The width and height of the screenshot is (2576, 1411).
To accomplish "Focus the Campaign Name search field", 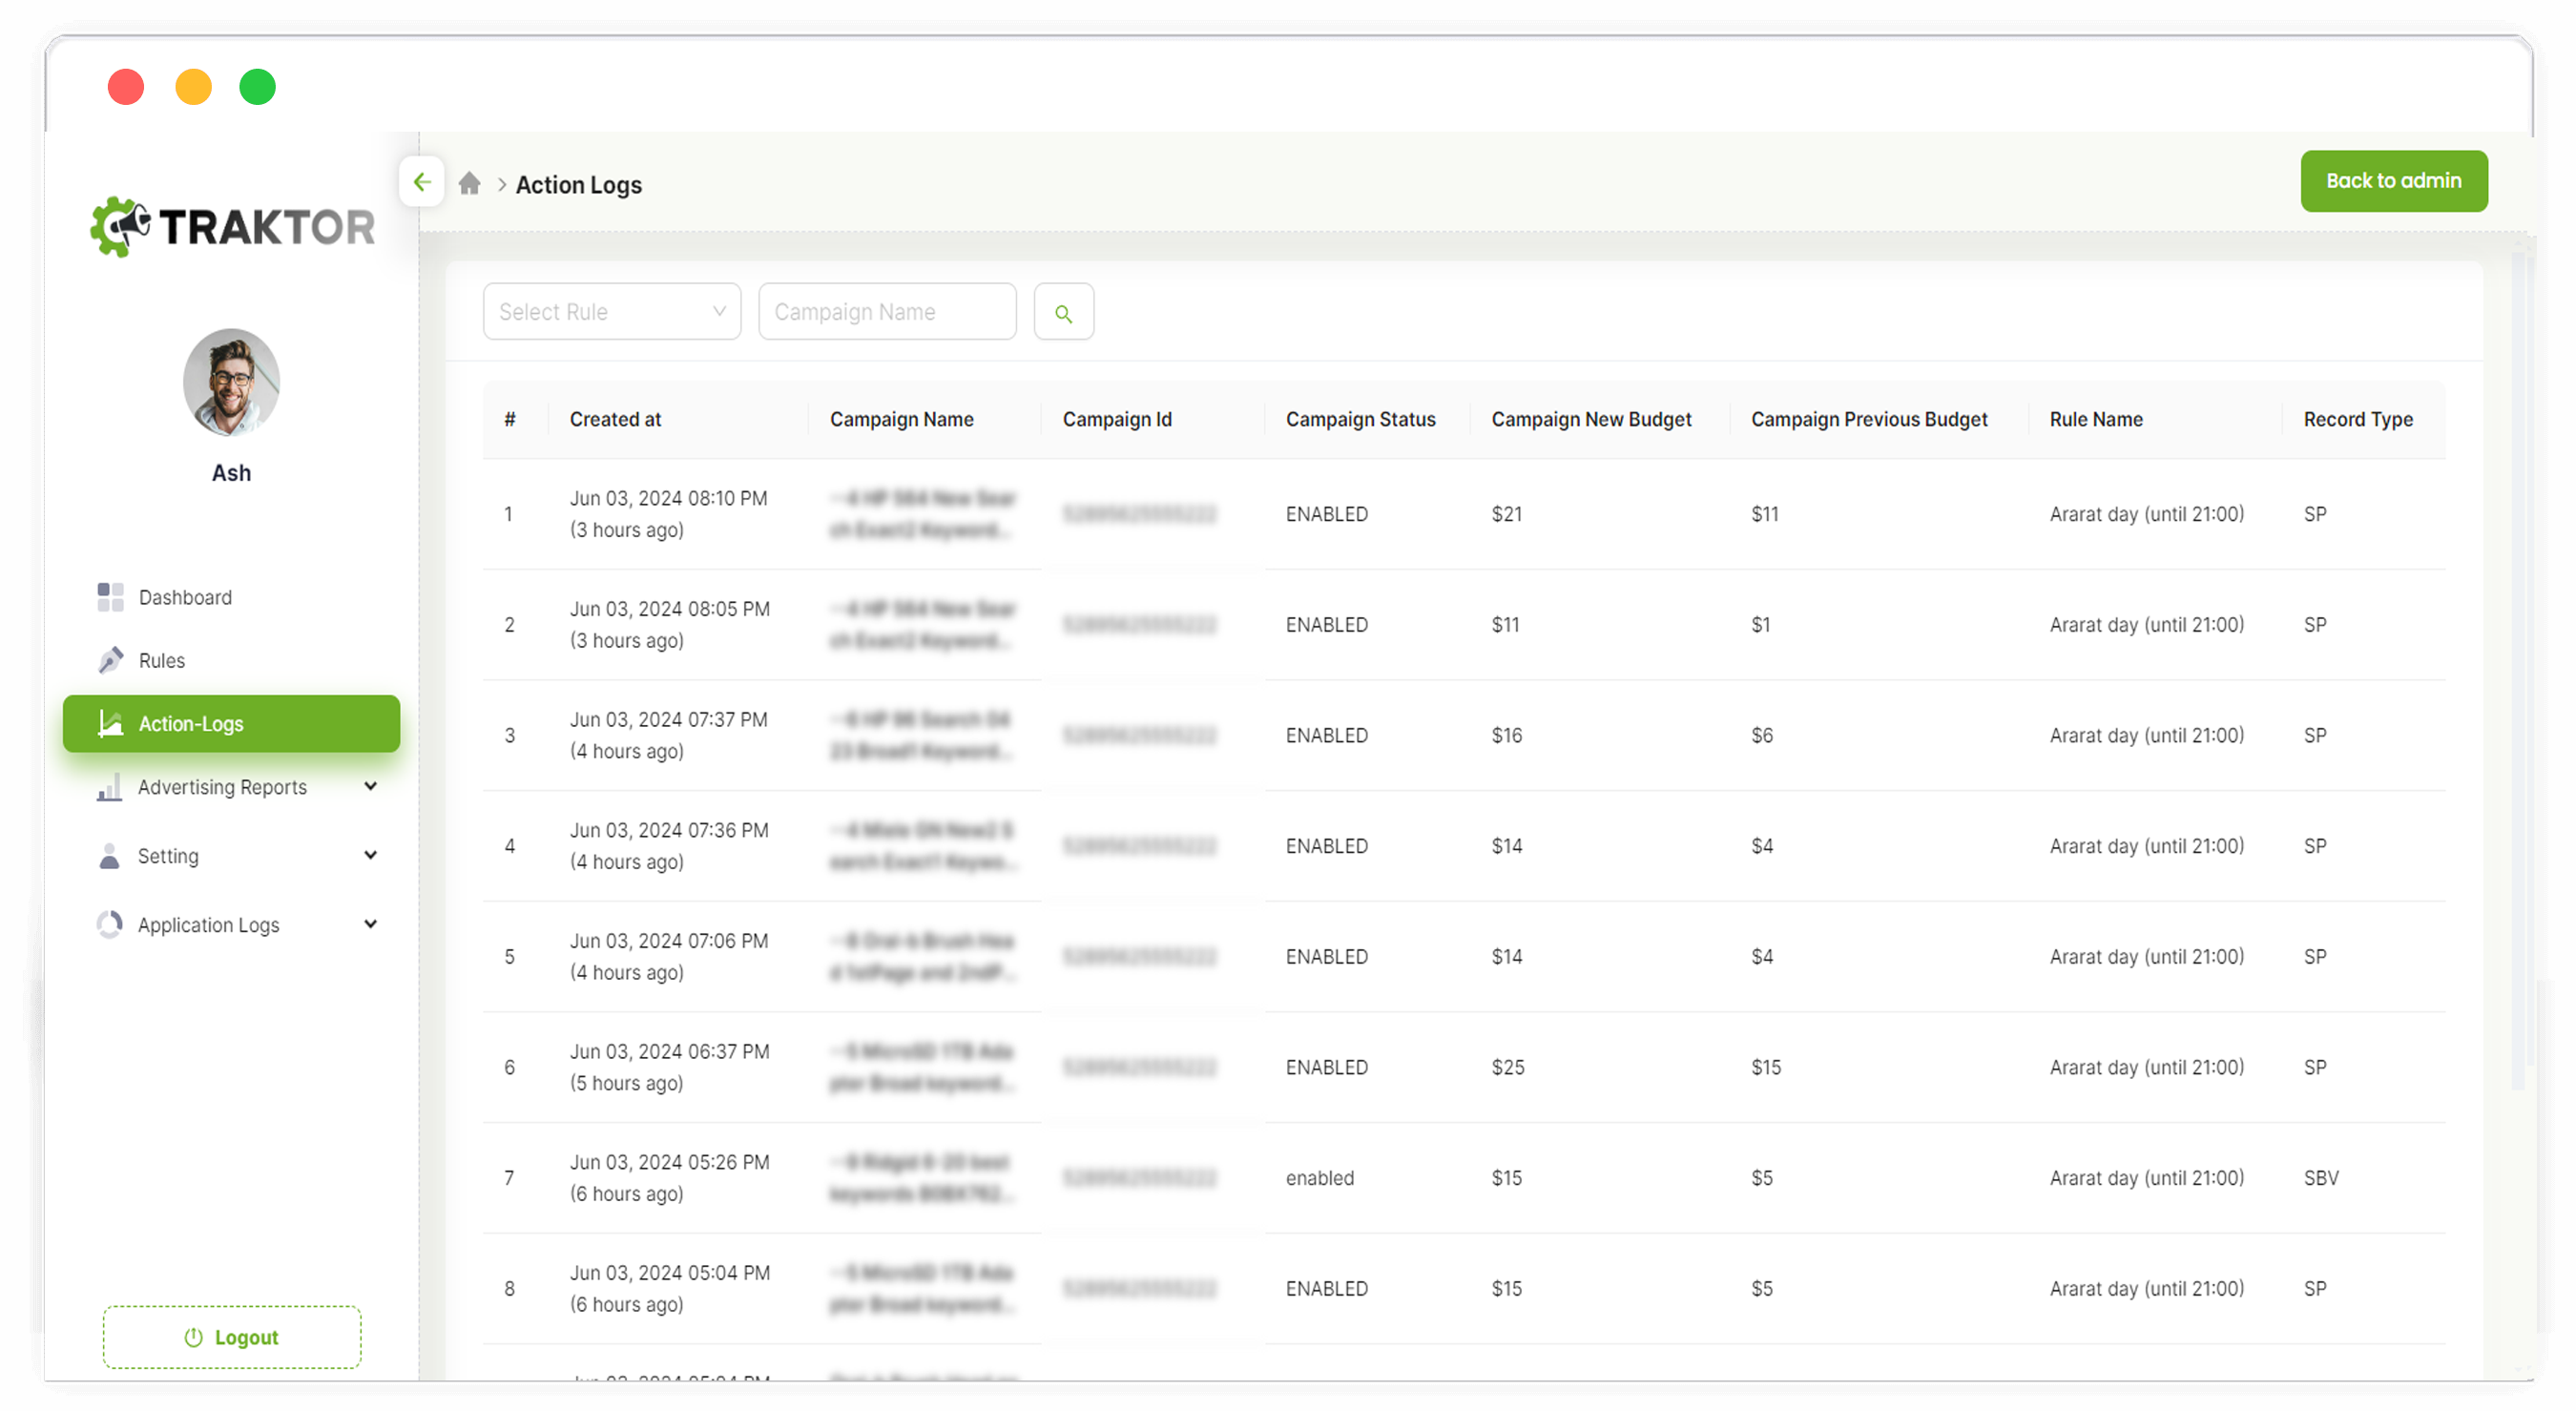I will pyautogui.click(x=887, y=312).
